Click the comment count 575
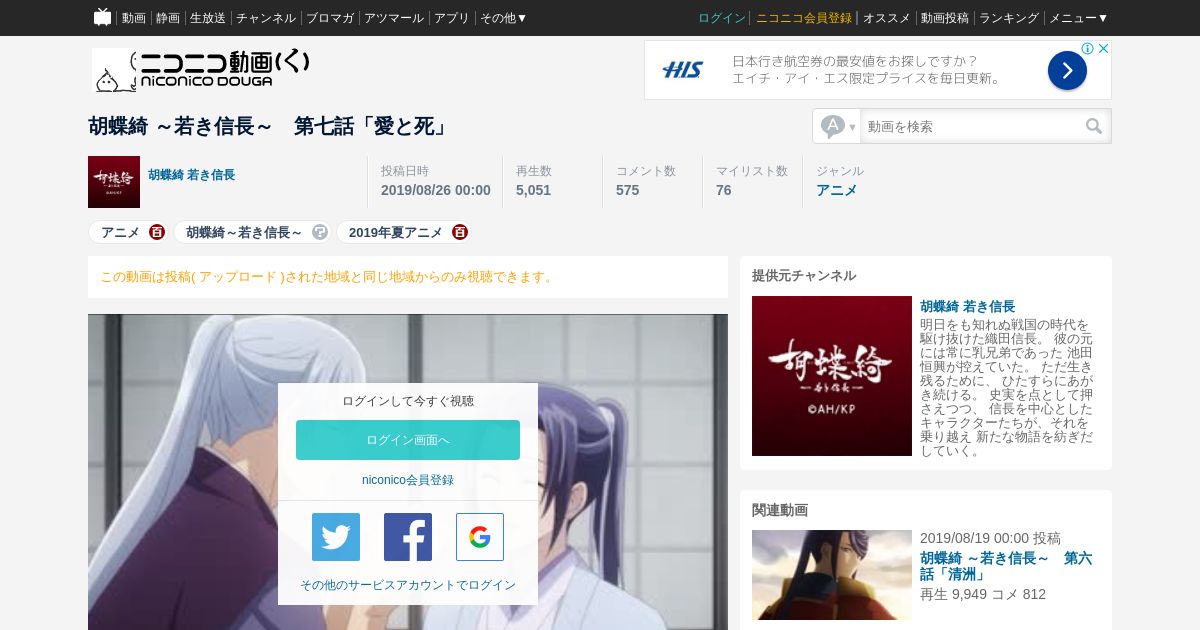 click(x=627, y=190)
